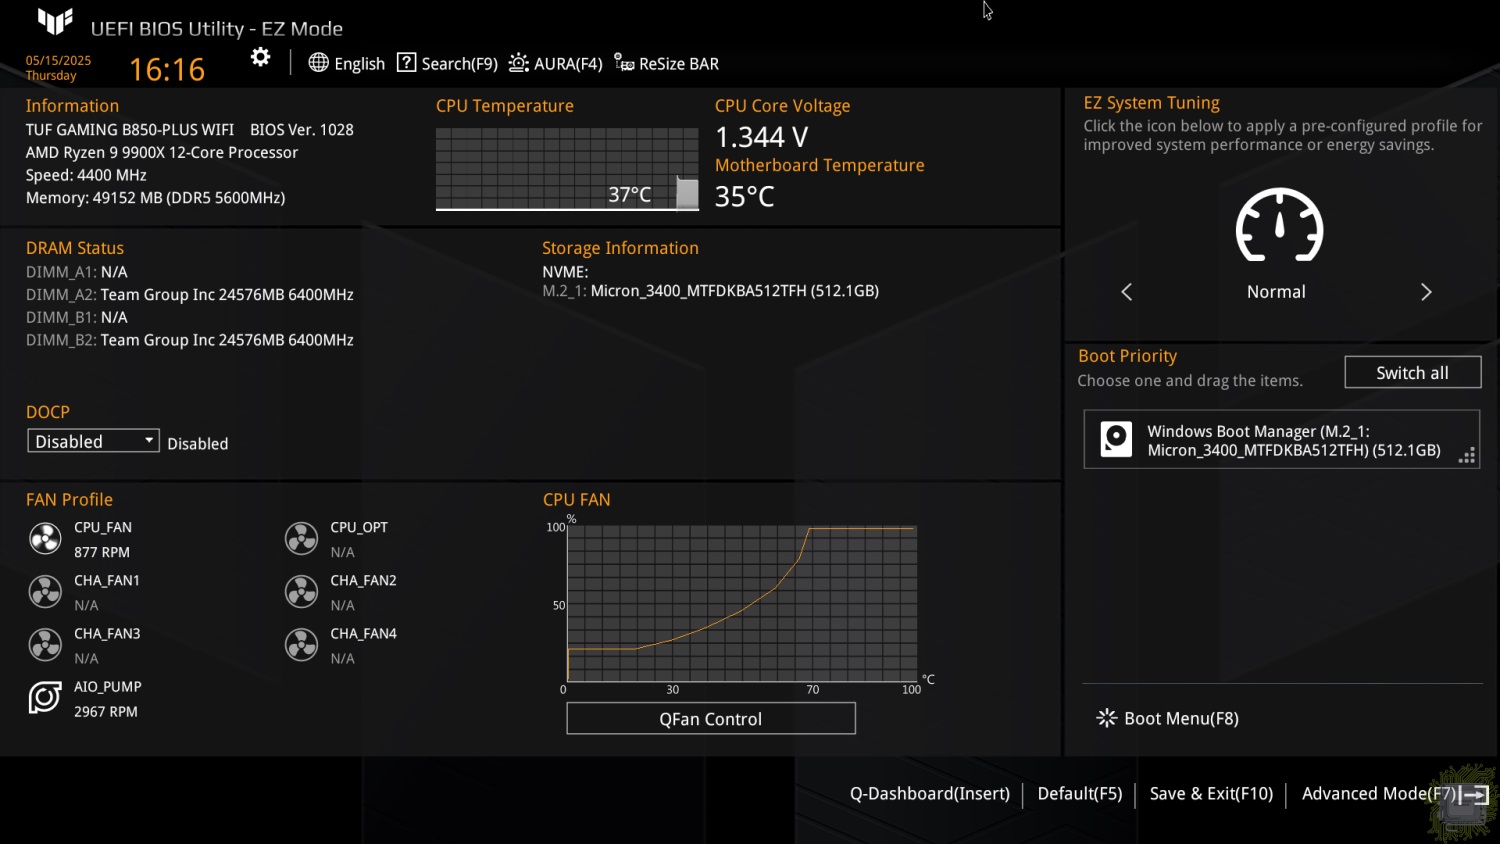
Task: Click the Windows Boot Manager disk icon
Action: (x=1116, y=440)
